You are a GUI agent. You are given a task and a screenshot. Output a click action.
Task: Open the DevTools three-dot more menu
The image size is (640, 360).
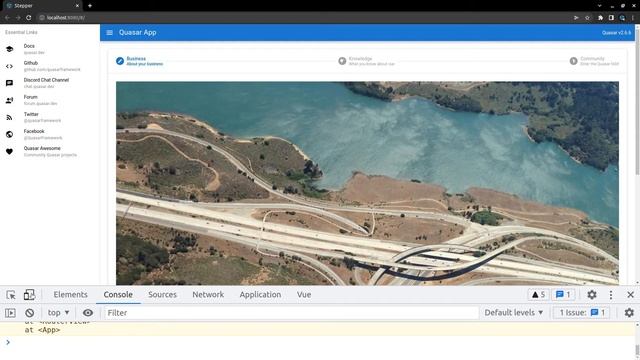(611, 295)
